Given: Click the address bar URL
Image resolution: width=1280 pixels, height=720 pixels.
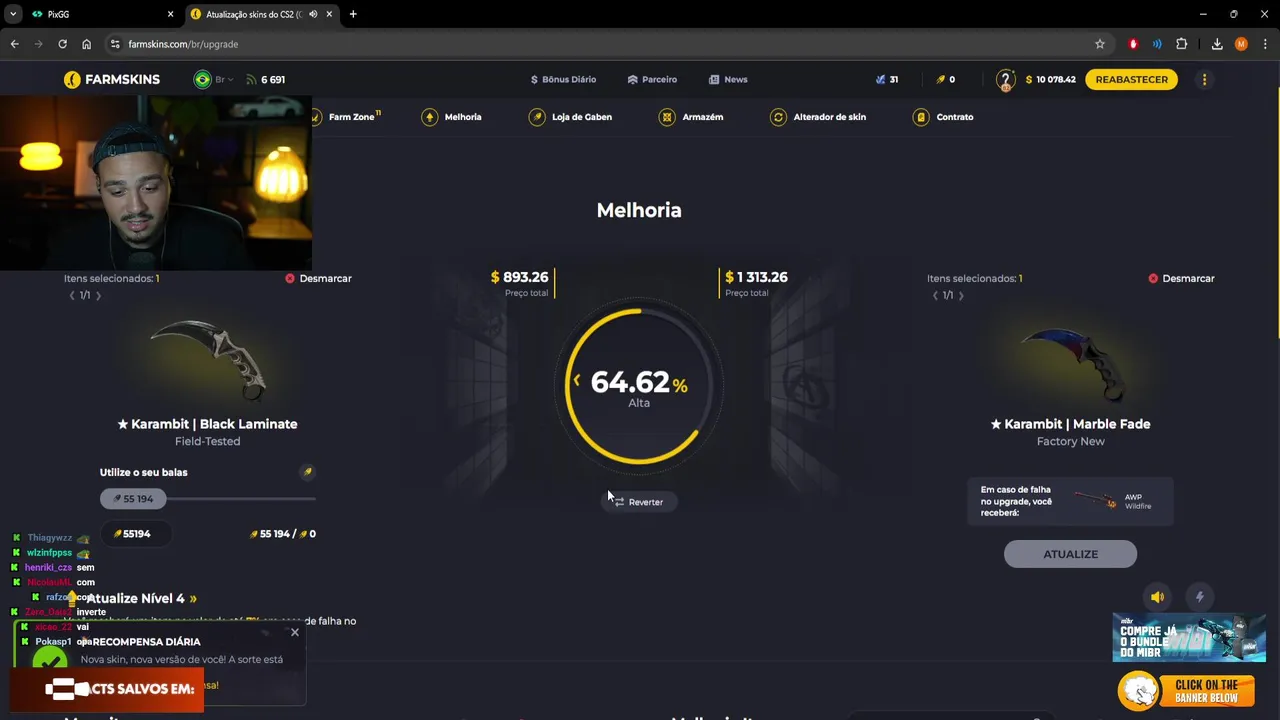Looking at the screenshot, I should click(183, 44).
